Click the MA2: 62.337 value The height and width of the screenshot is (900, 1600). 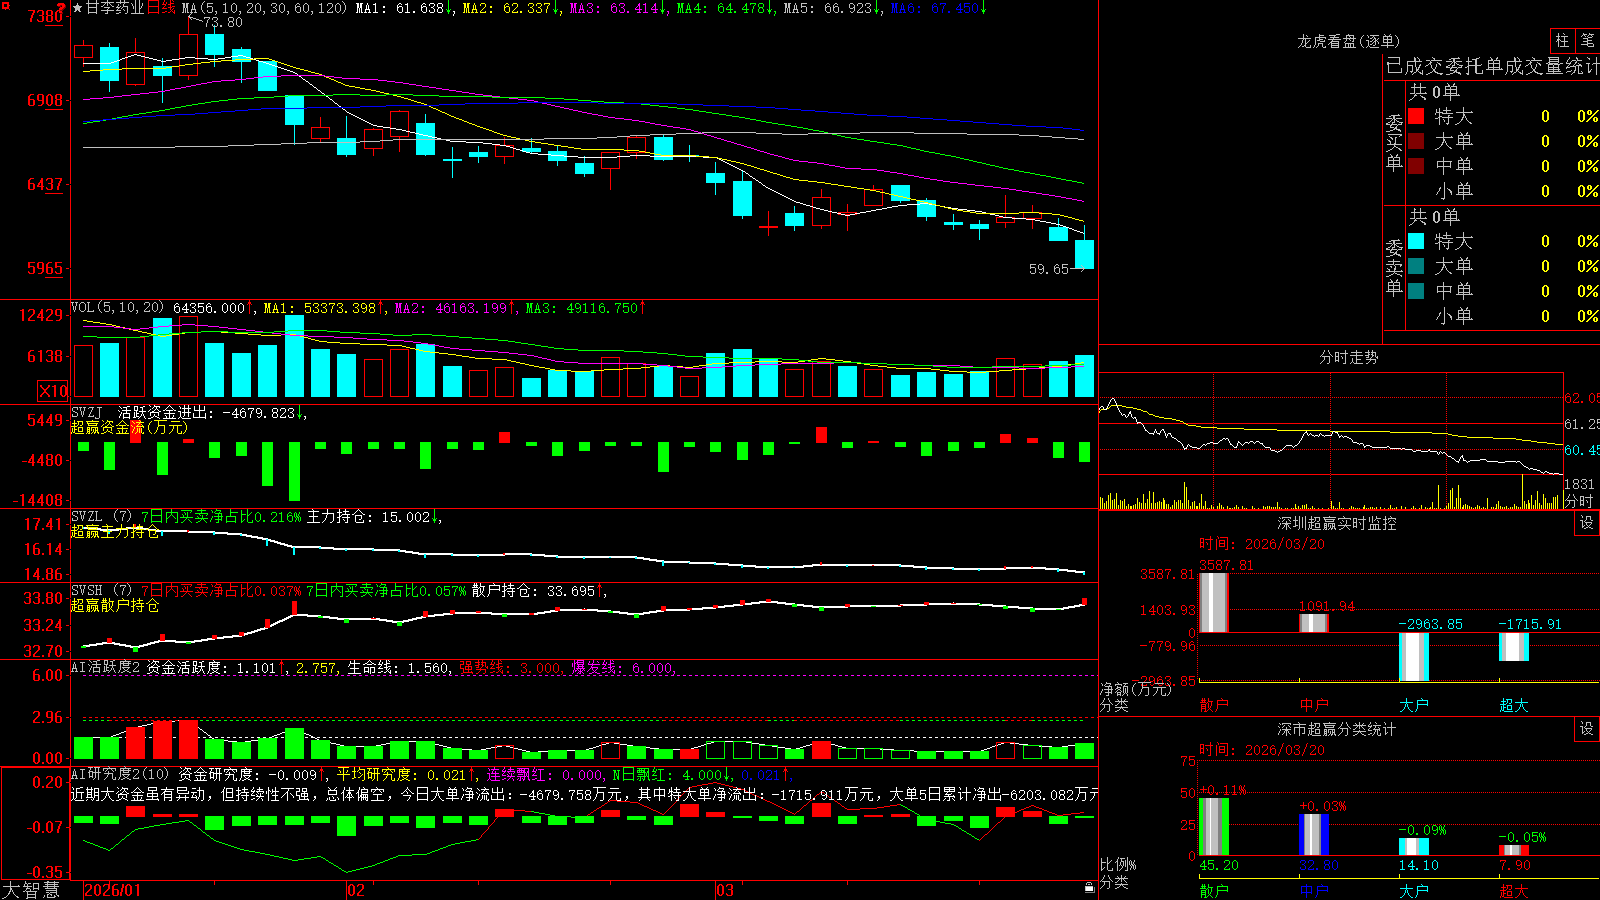(511, 8)
